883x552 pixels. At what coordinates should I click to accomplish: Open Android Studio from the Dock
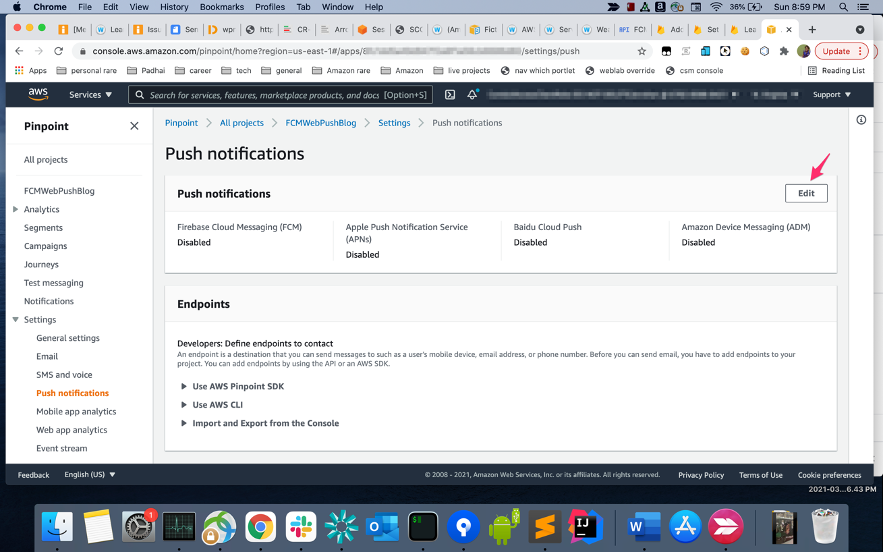coord(504,527)
